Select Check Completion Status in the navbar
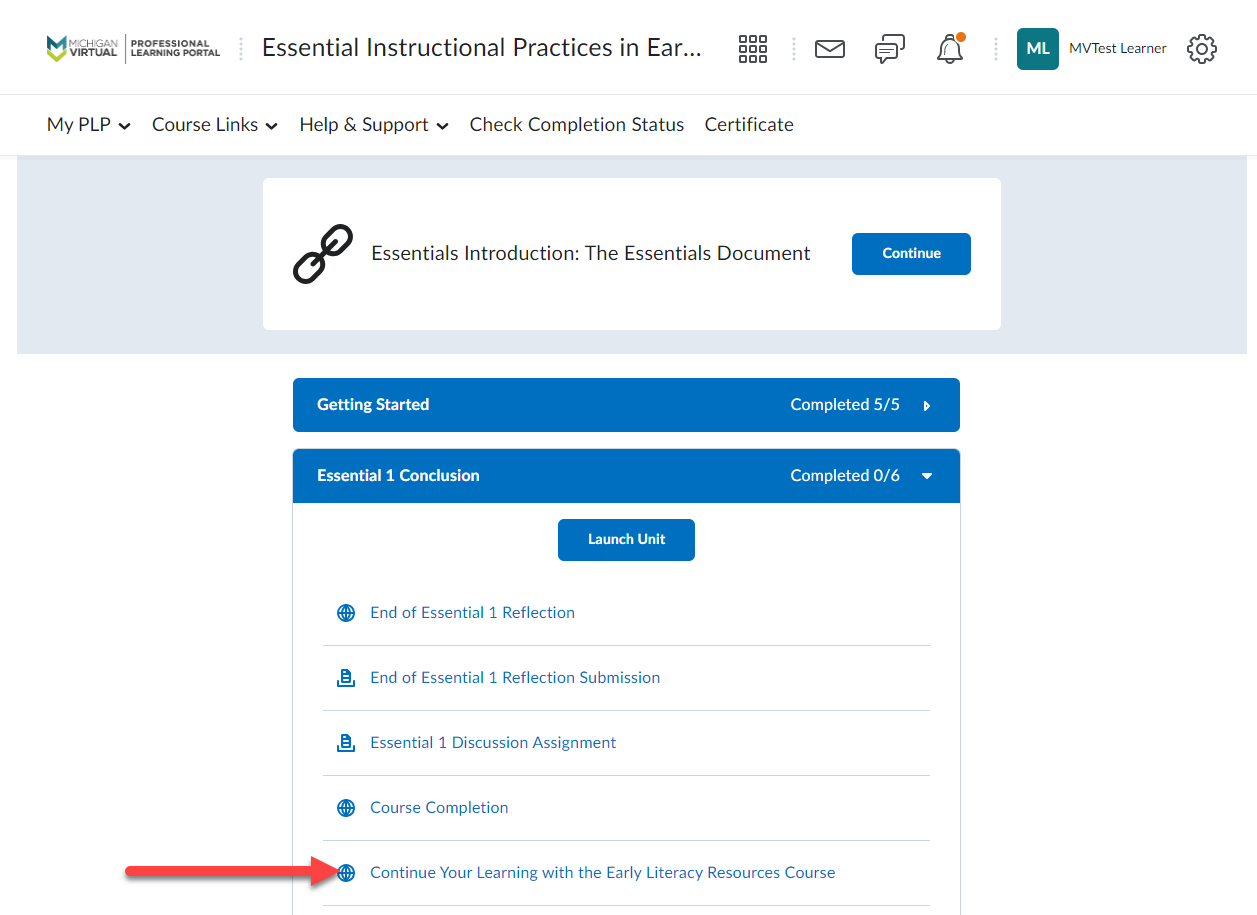 pyautogui.click(x=576, y=124)
